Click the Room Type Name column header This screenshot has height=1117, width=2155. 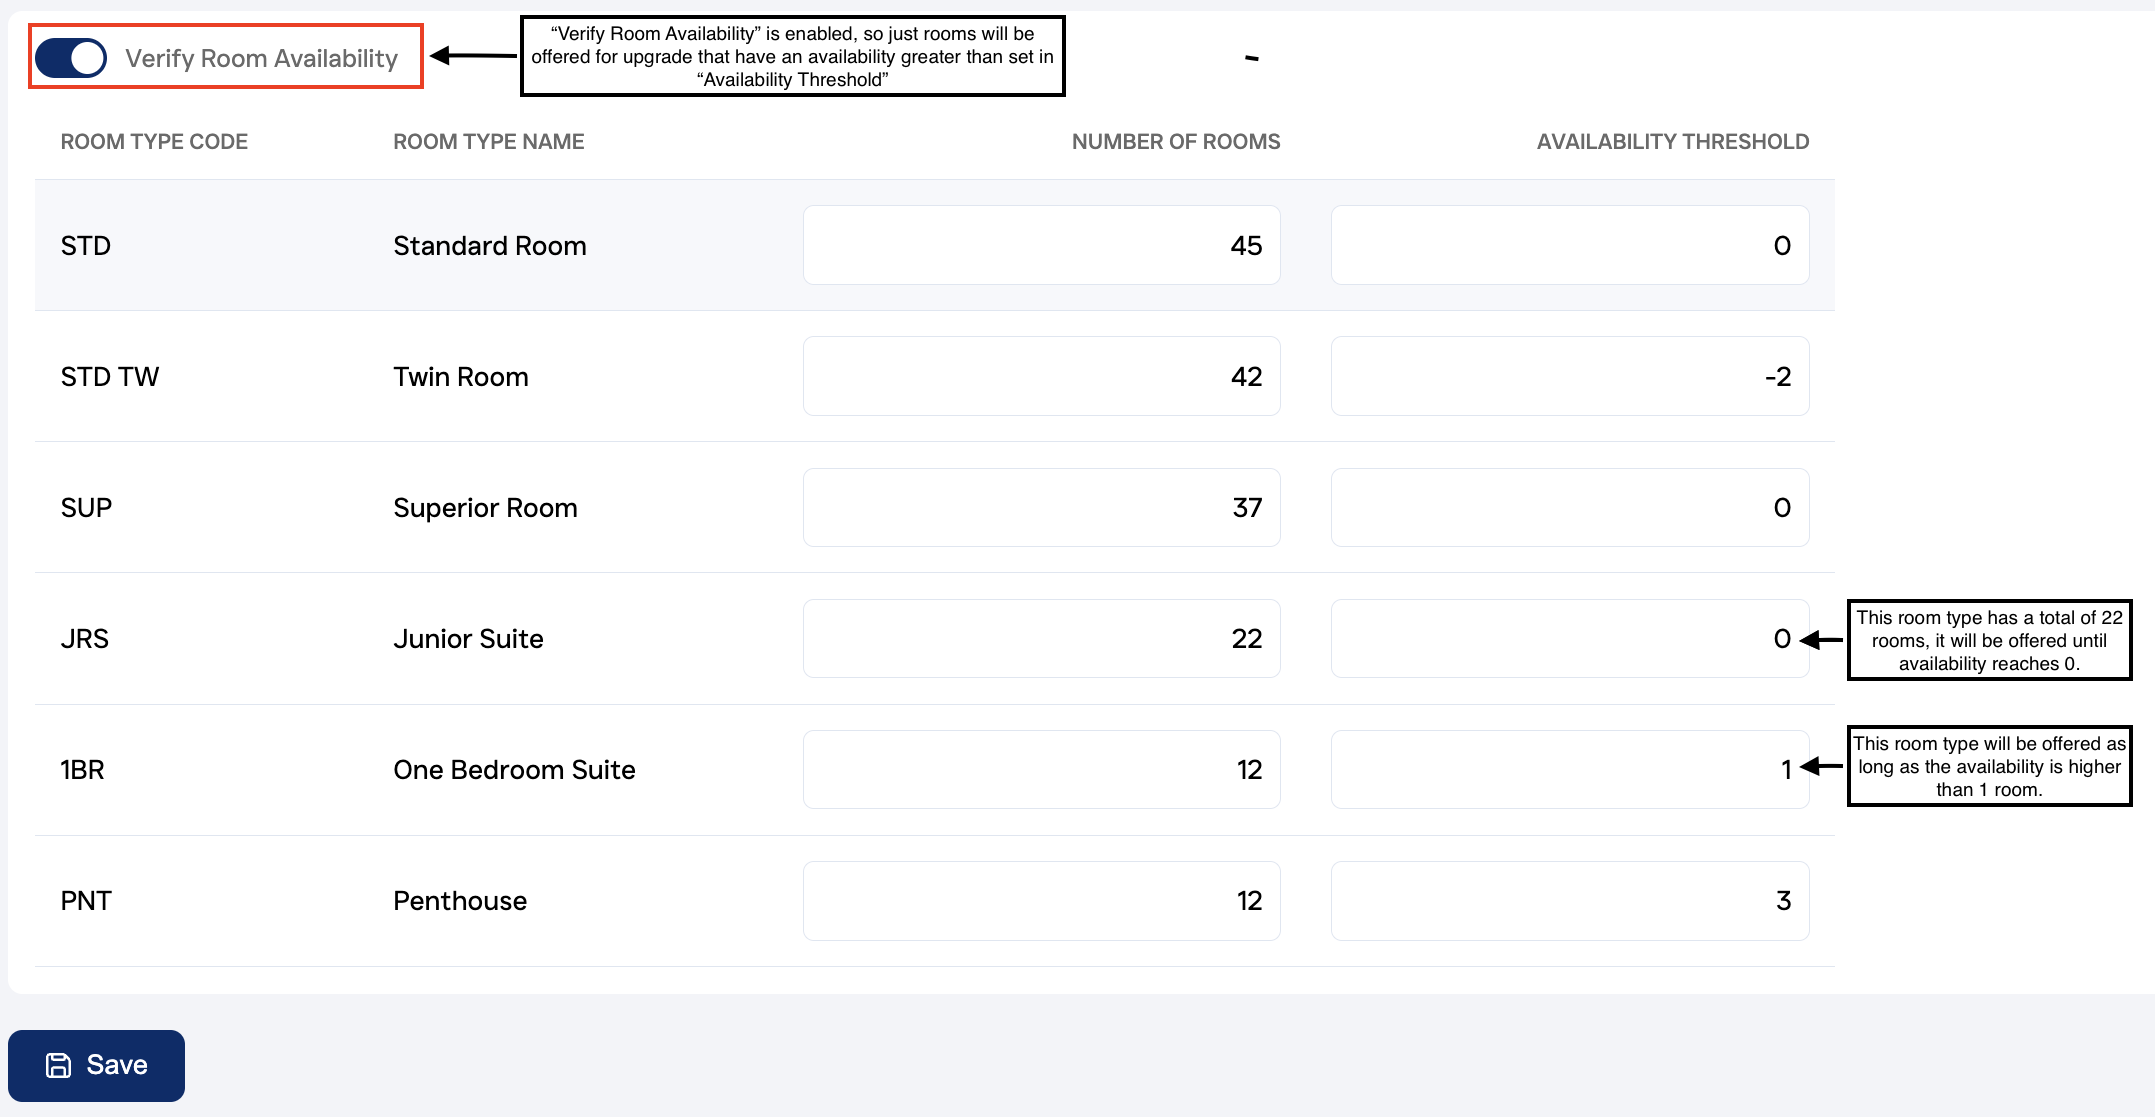coord(488,142)
